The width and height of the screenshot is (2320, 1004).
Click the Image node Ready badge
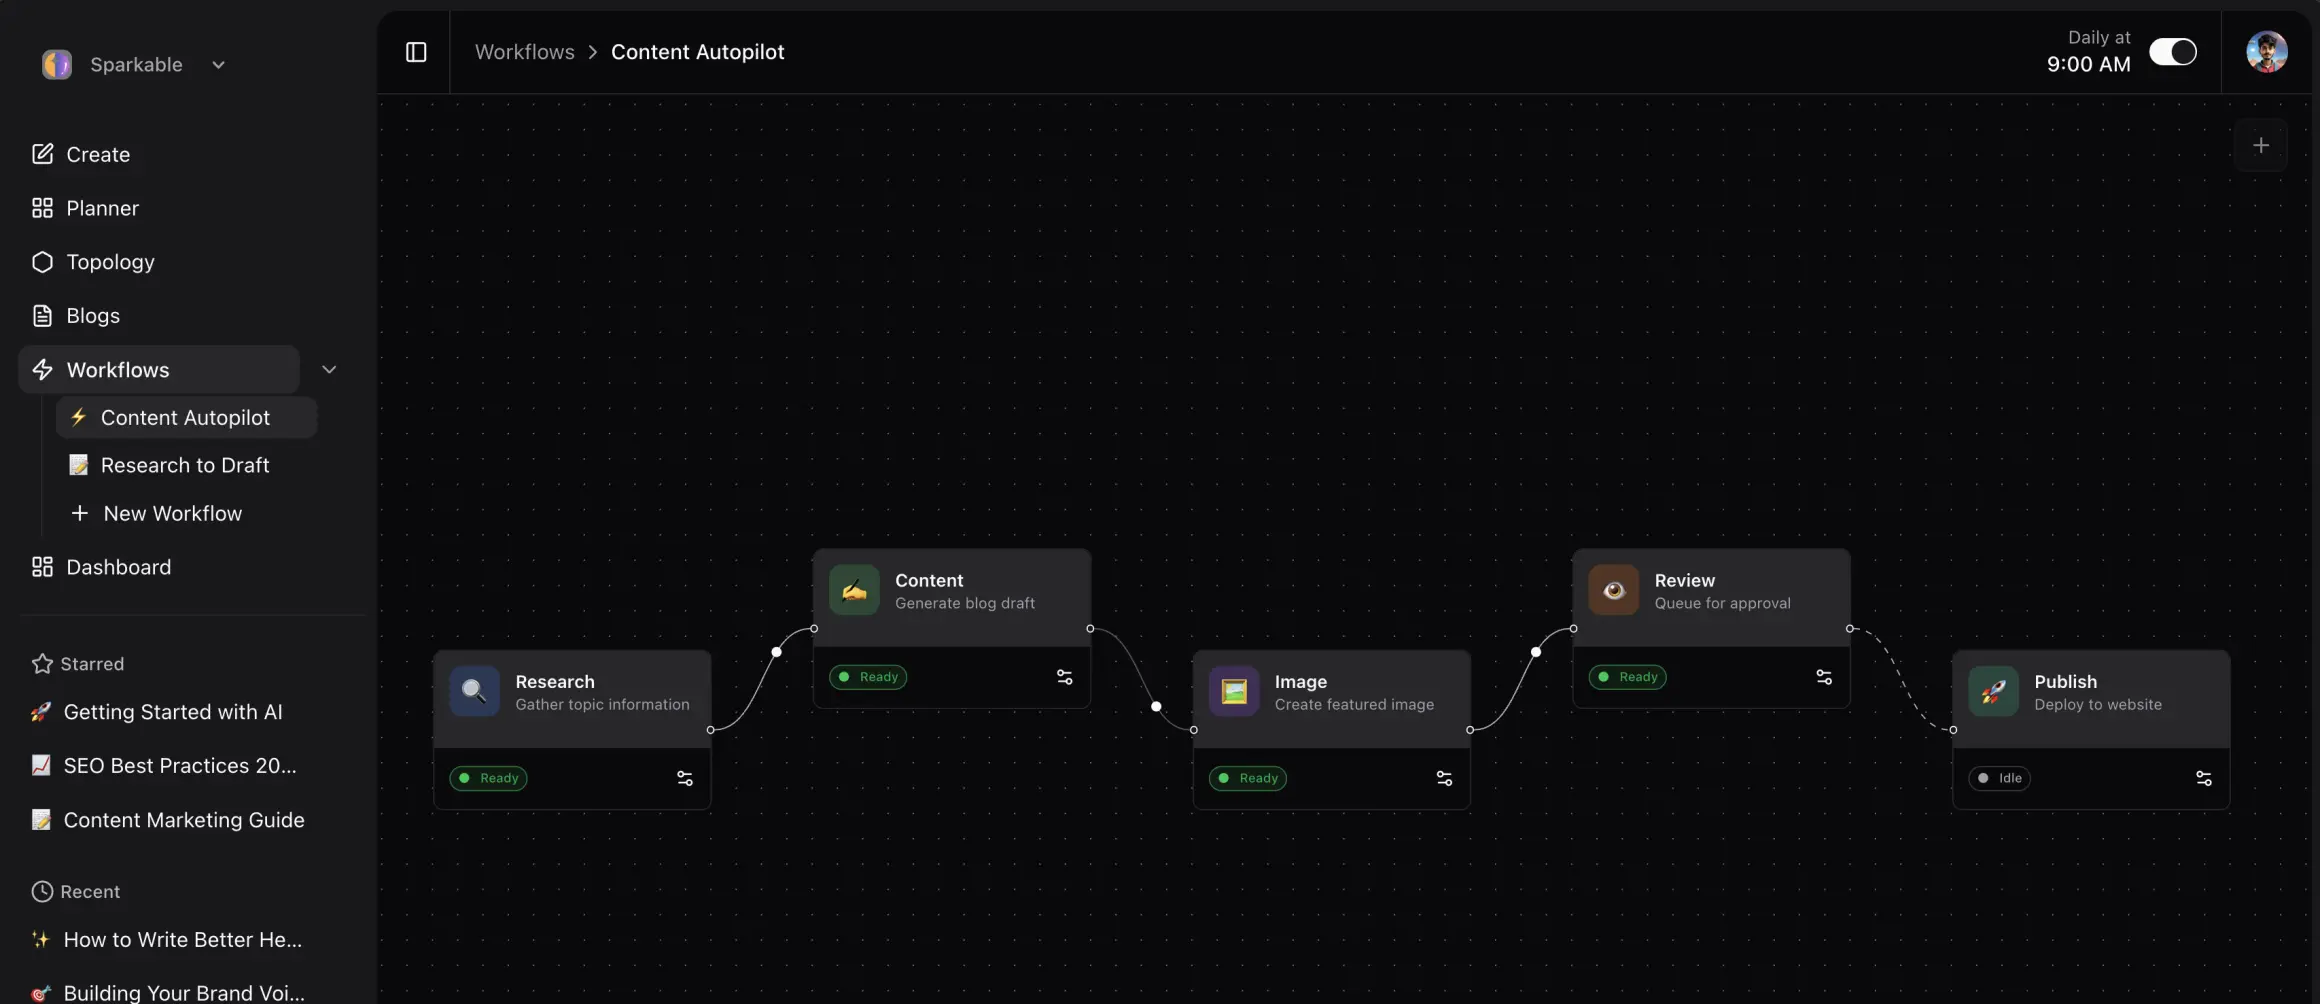click(x=1248, y=778)
